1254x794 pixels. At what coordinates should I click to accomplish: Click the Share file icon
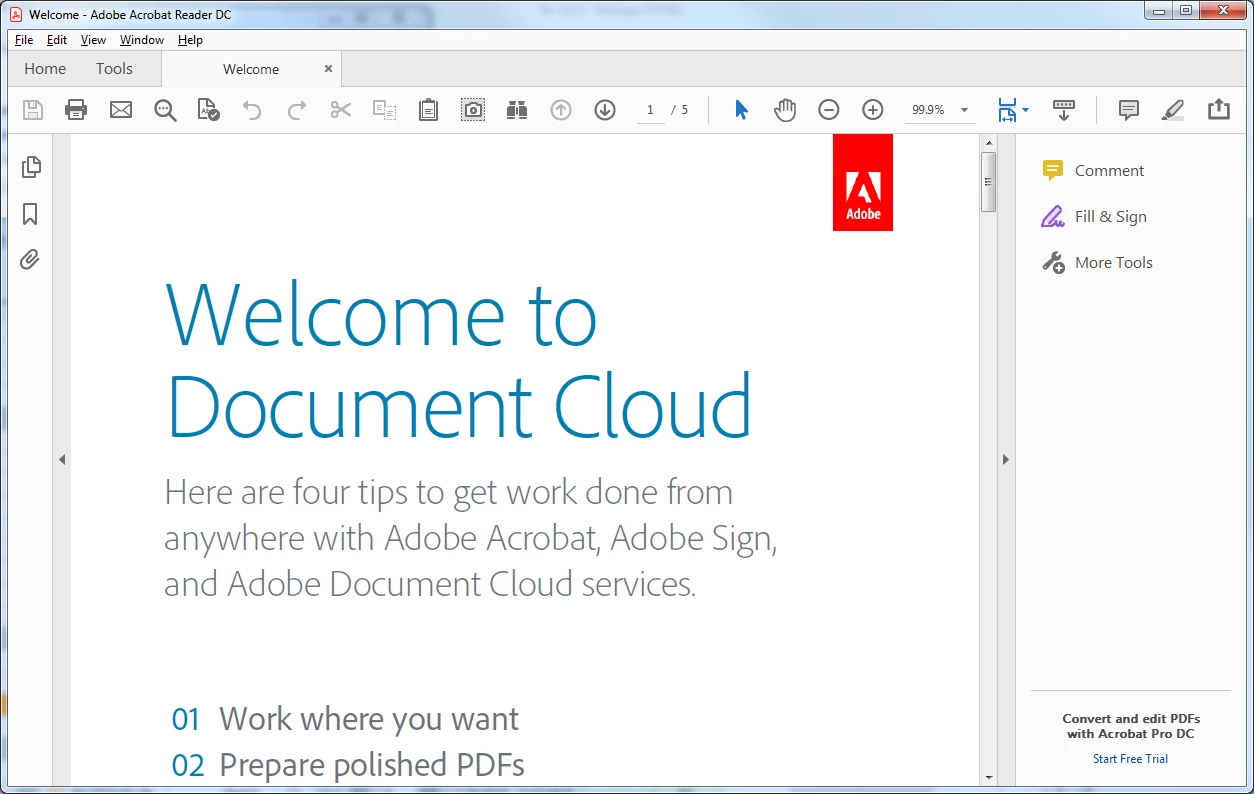[x=1218, y=109]
